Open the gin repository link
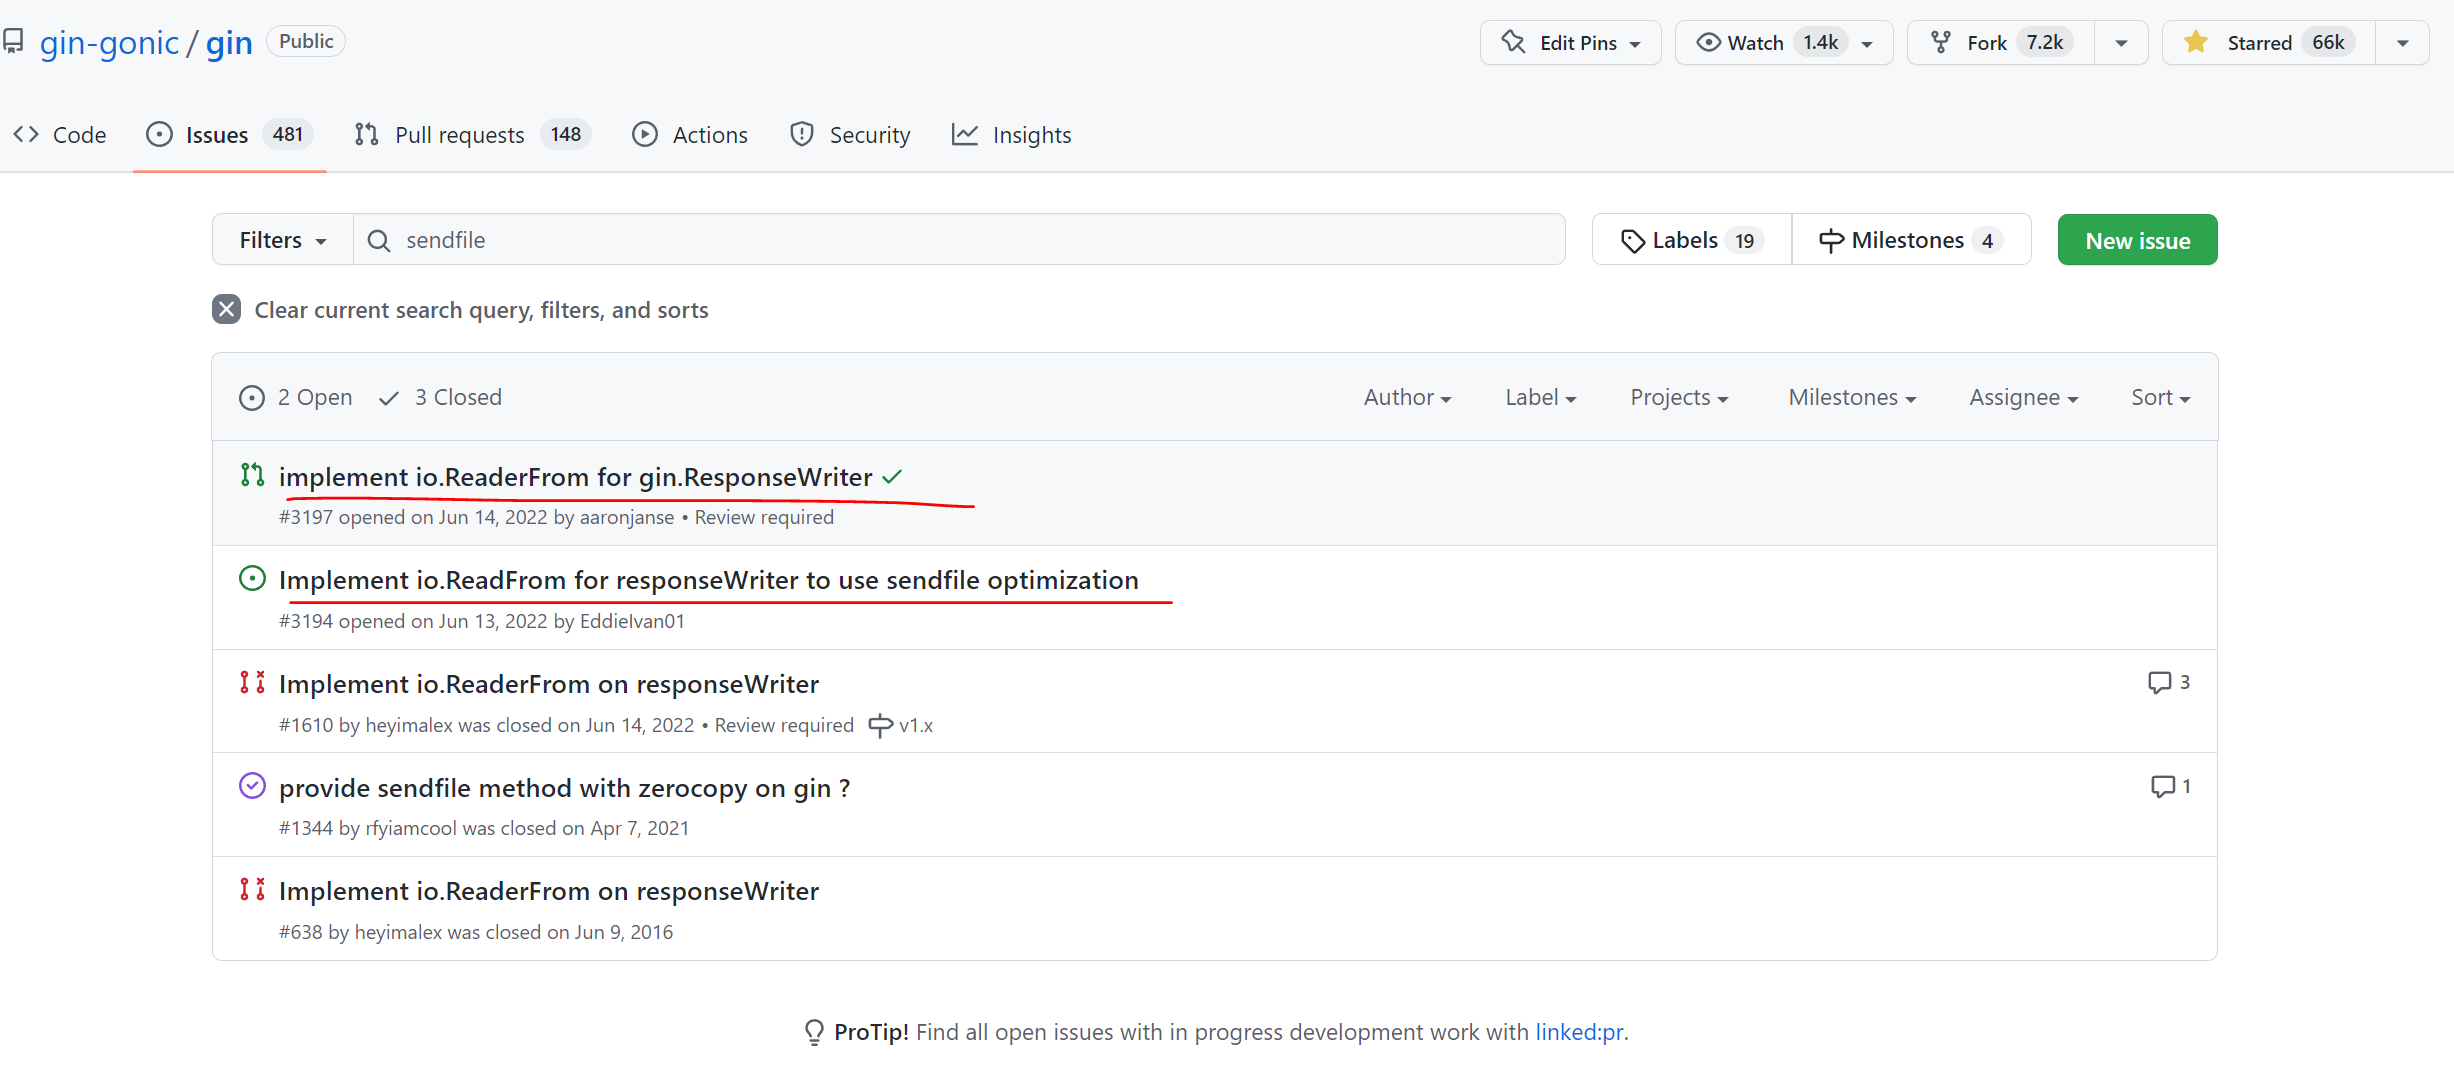Screen dimensions: 2454x1077 tap(229, 43)
